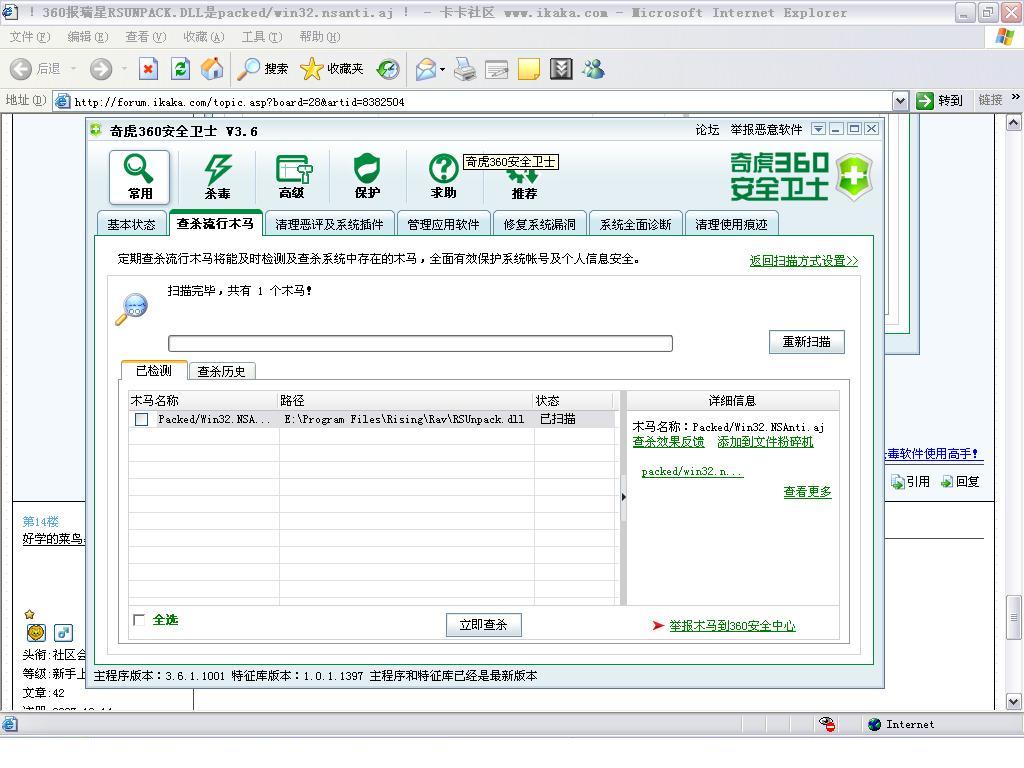Viewport: 1024px width, 768px height.
Task: Open the 查杀历史 tab
Action: coord(221,371)
